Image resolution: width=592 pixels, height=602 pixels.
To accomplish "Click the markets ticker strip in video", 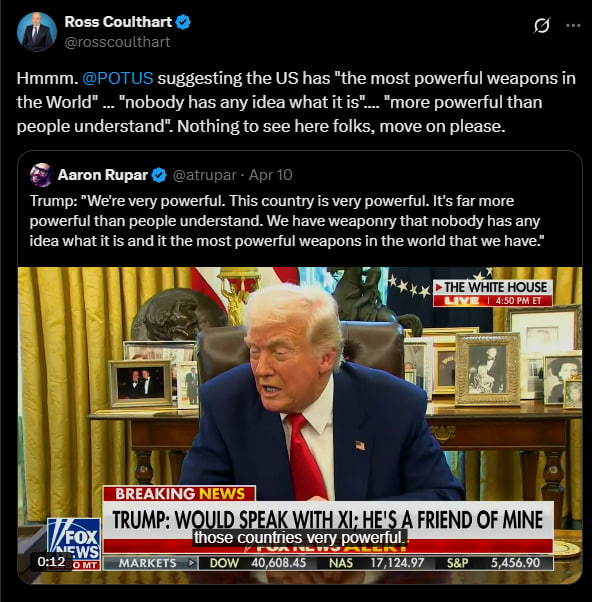I will coord(328,563).
